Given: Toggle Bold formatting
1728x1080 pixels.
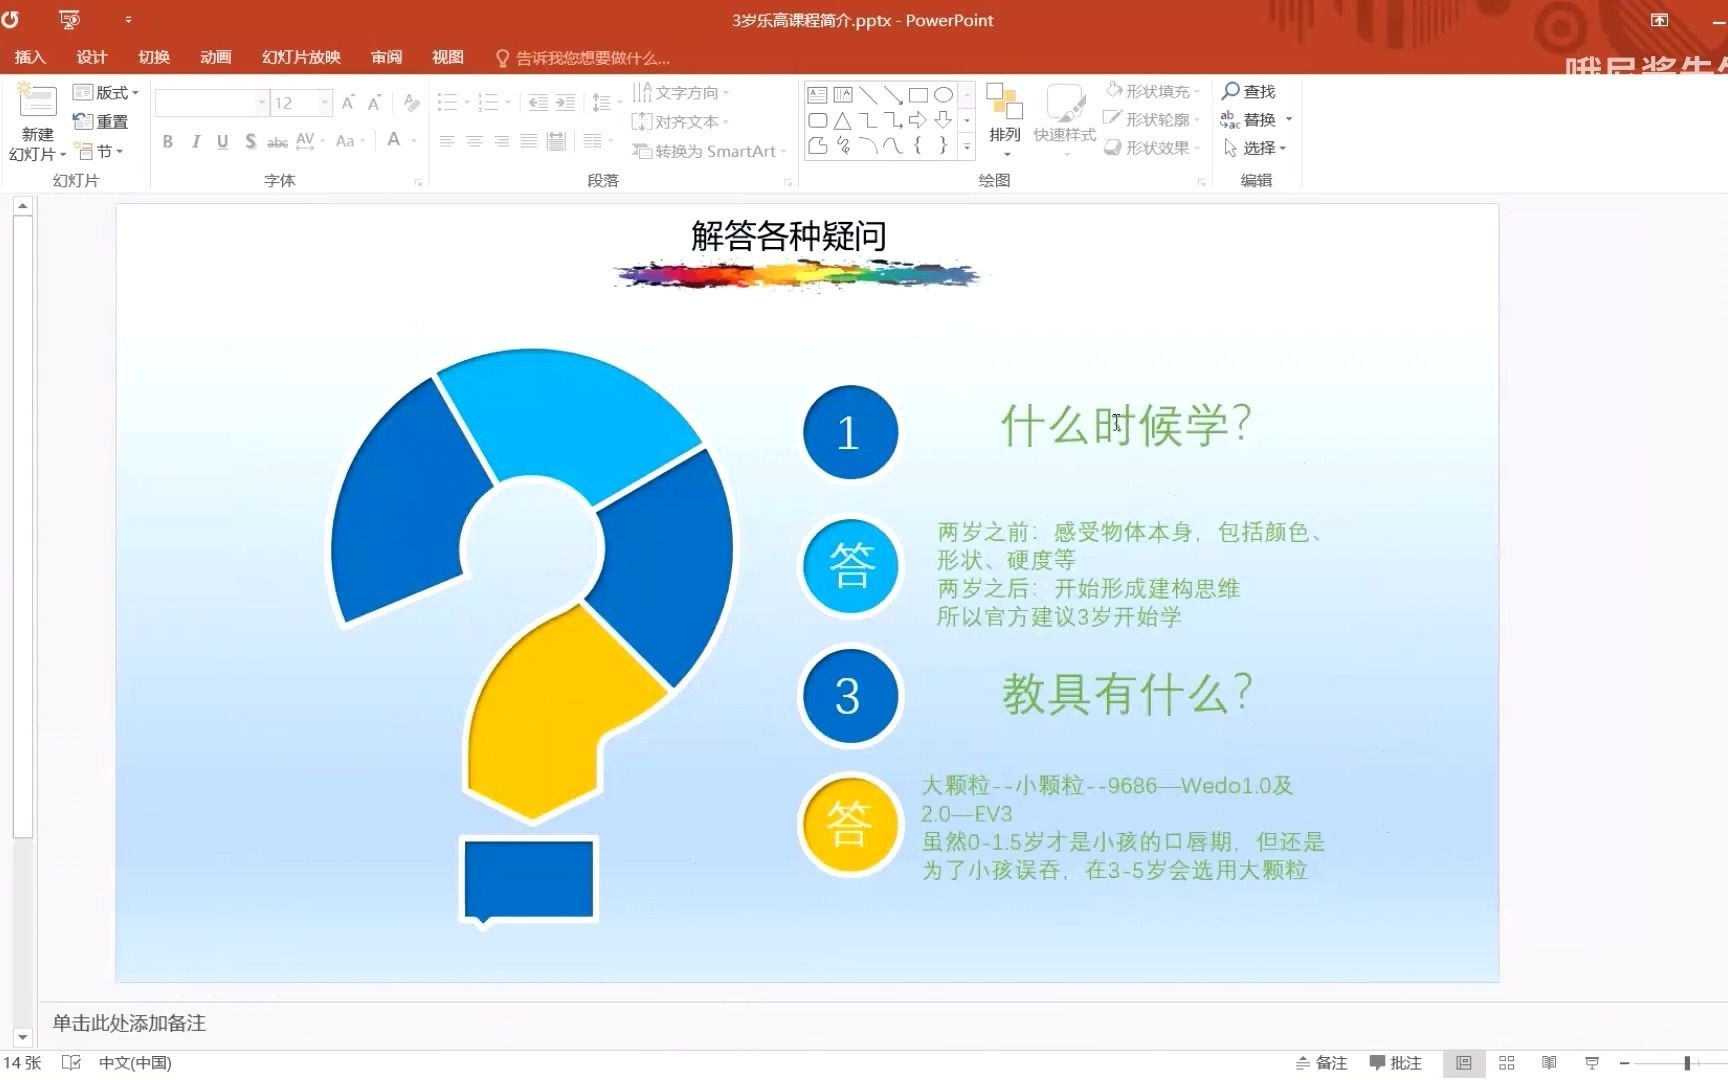Looking at the screenshot, I should [x=168, y=141].
